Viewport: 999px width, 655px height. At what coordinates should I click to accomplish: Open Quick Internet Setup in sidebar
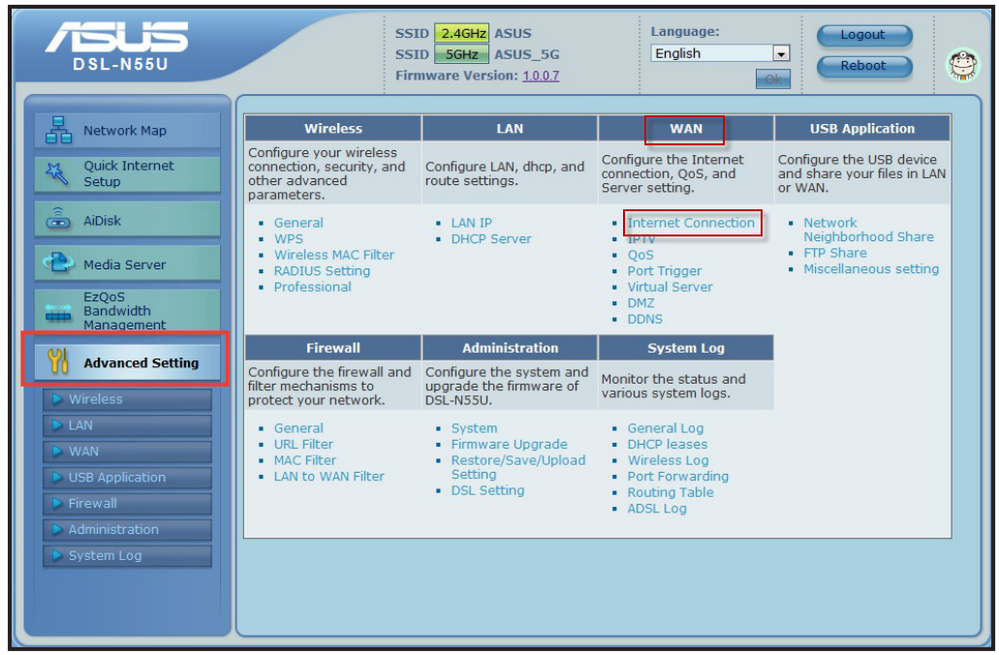[127, 174]
